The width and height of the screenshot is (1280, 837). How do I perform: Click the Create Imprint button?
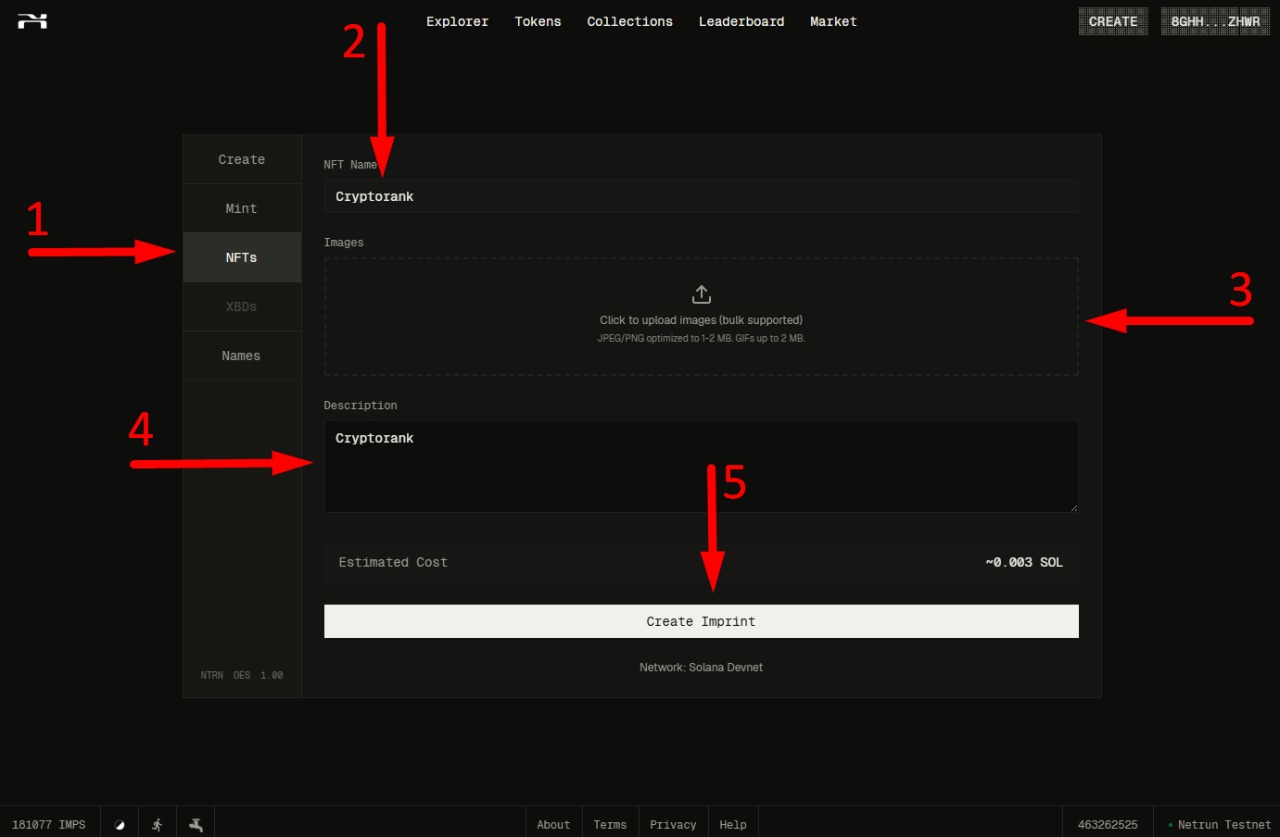coord(701,621)
